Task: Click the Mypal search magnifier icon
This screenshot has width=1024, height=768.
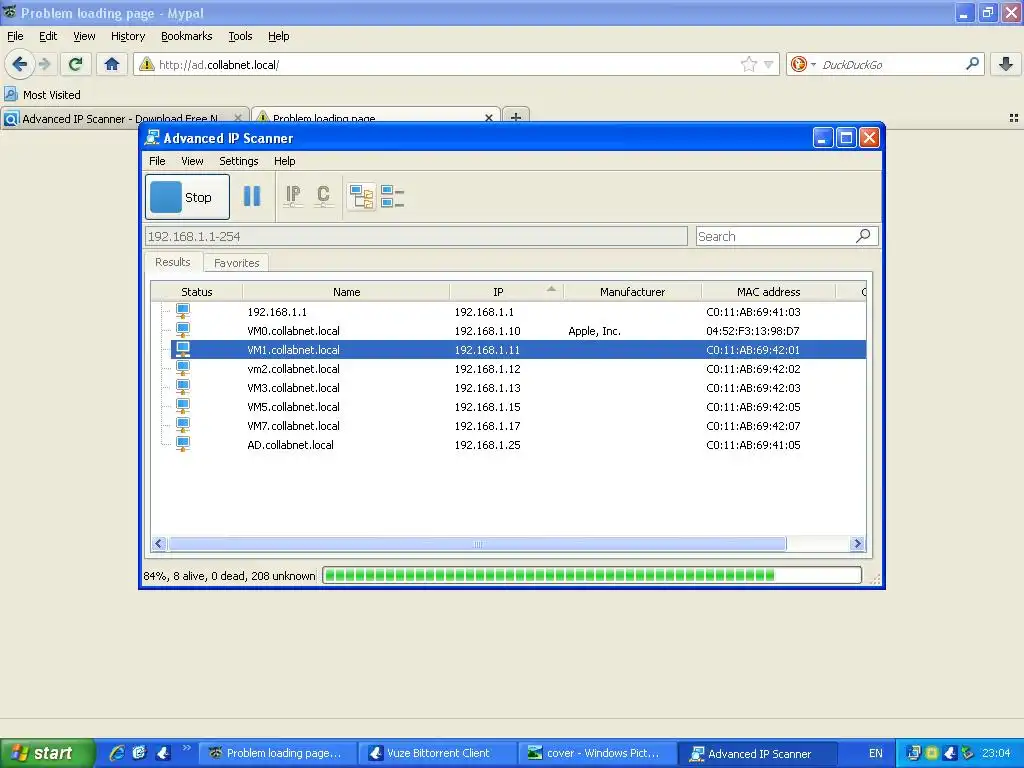Action: (x=972, y=64)
